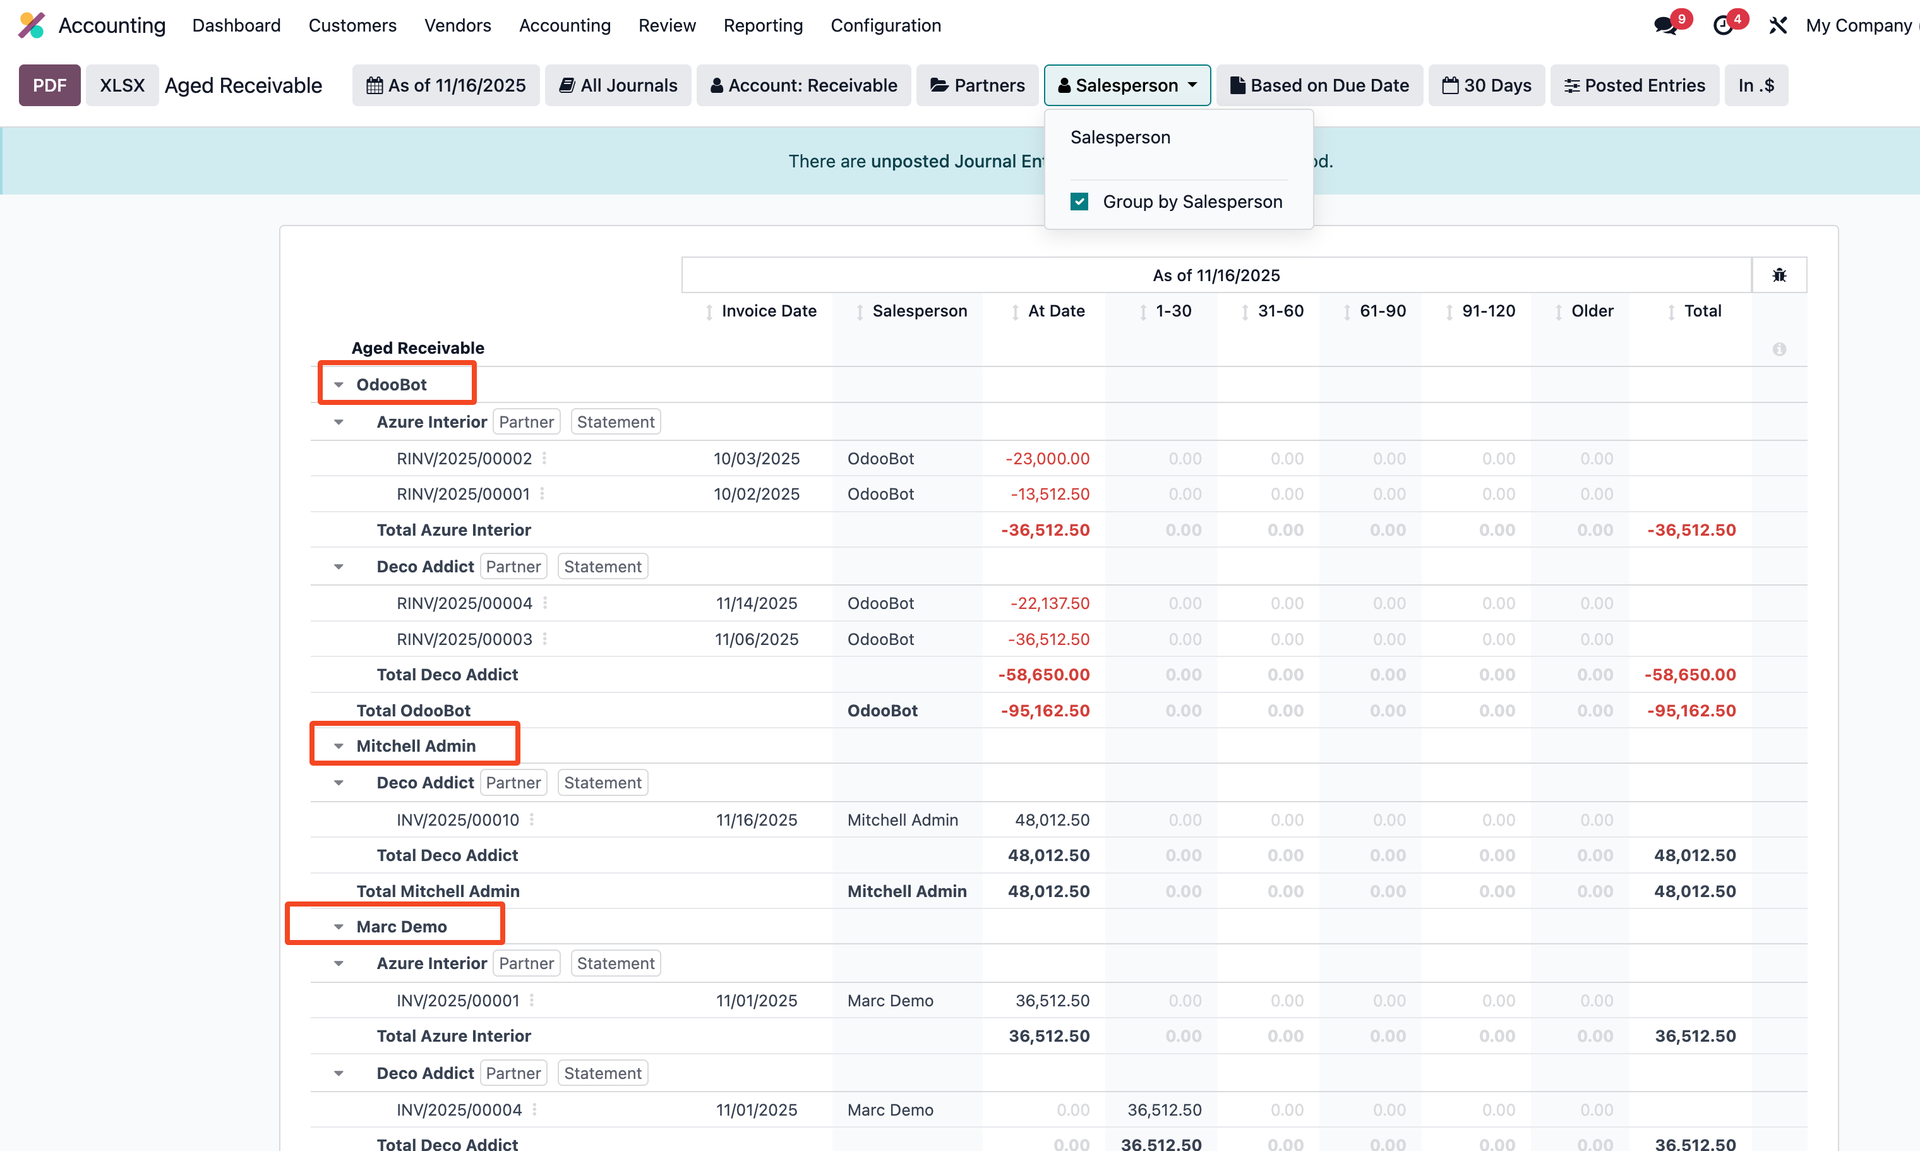Export the report as PDF
Viewport: 1920px width, 1151px height.
tap(49, 85)
